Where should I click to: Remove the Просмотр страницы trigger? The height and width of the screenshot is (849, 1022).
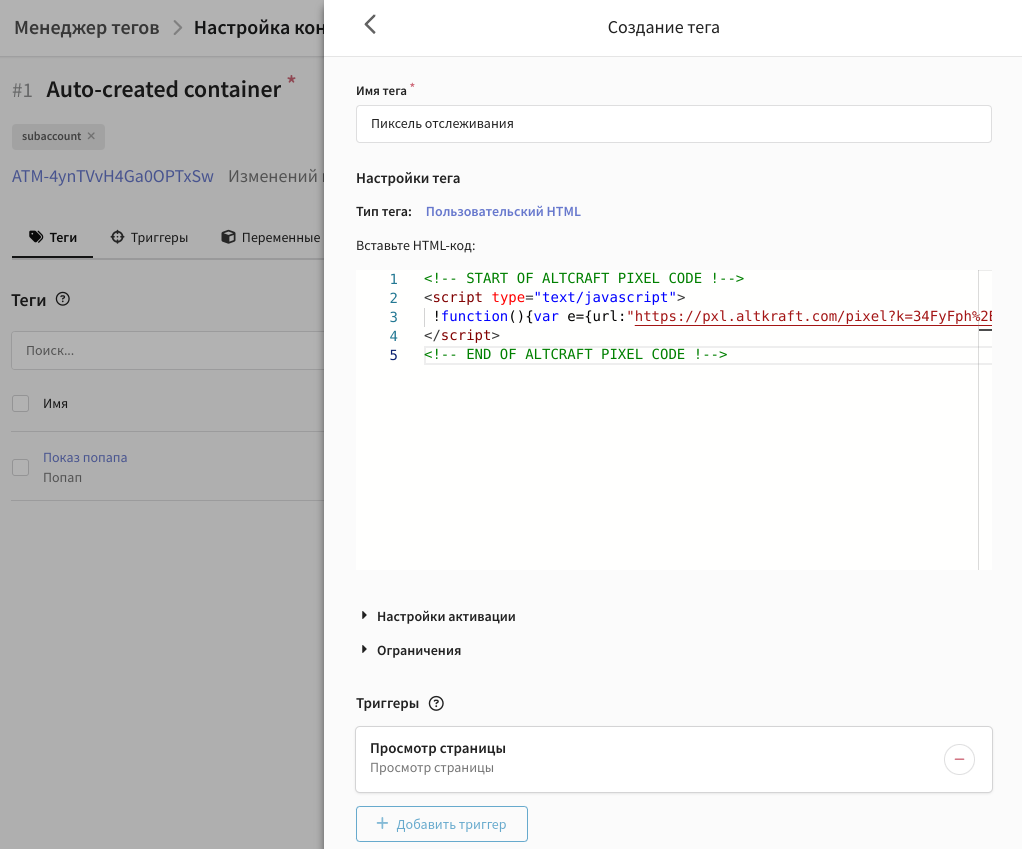(x=959, y=759)
